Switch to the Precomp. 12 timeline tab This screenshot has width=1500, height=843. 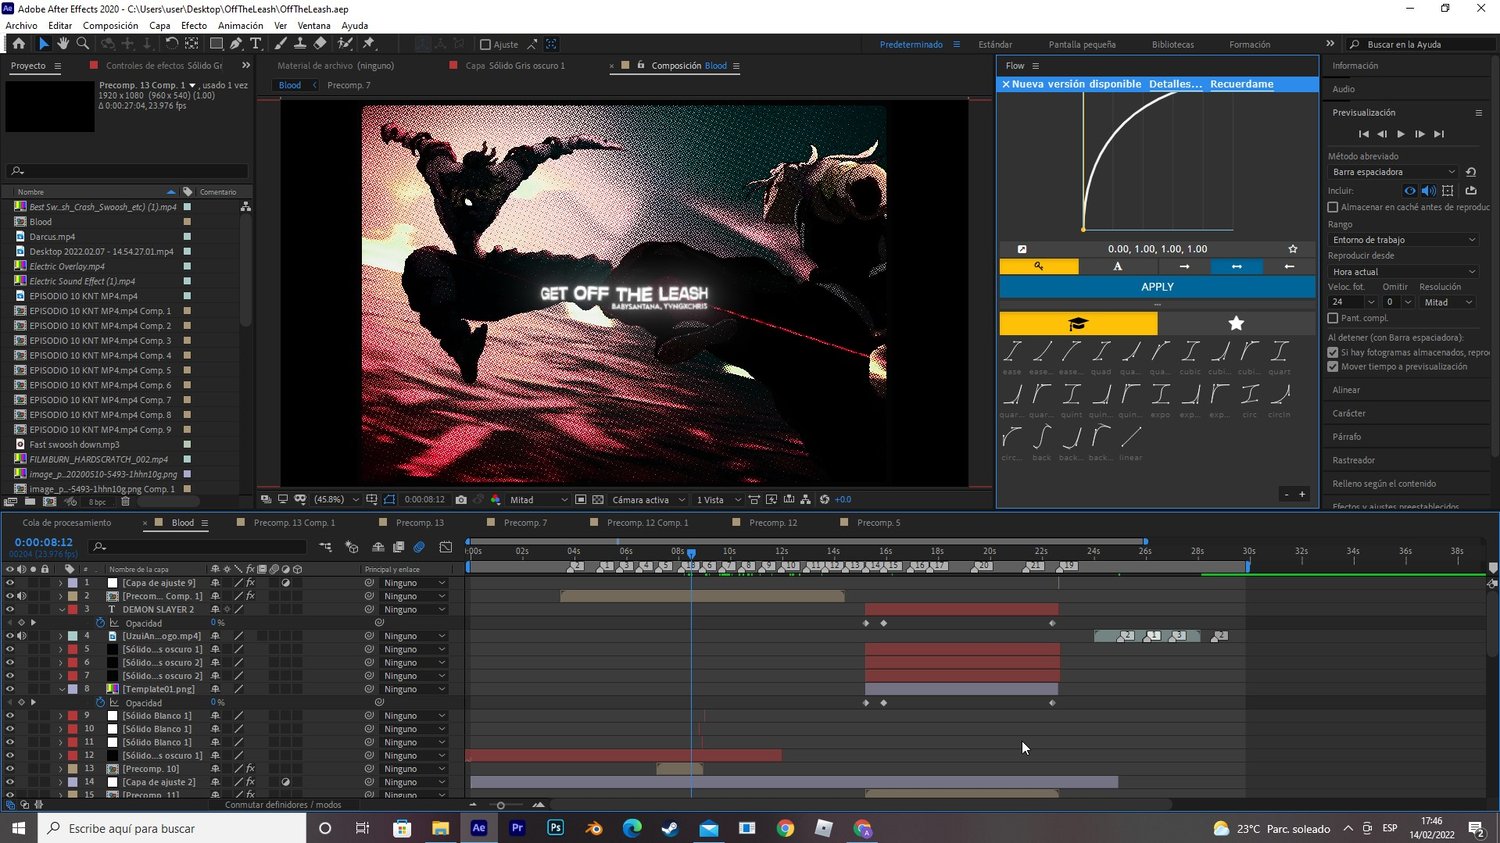click(773, 523)
